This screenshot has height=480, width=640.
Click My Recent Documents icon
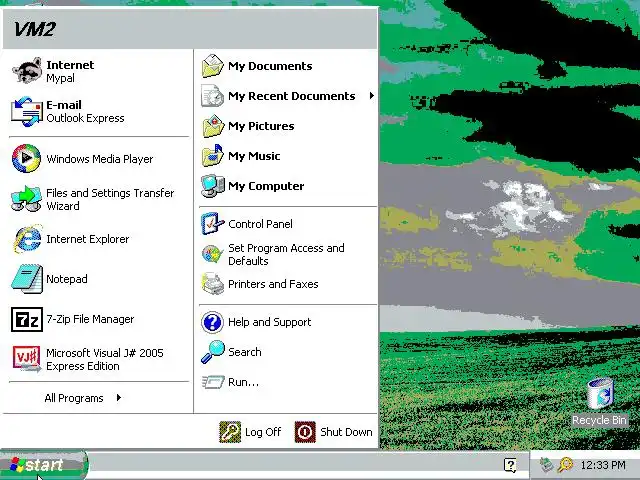point(213,96)
